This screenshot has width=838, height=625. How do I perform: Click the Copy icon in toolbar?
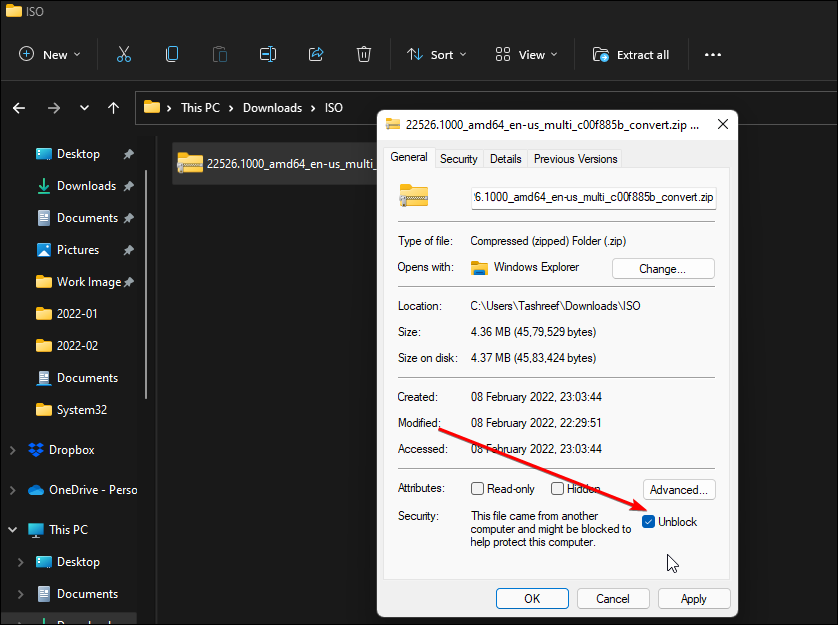tap(172, 54)
